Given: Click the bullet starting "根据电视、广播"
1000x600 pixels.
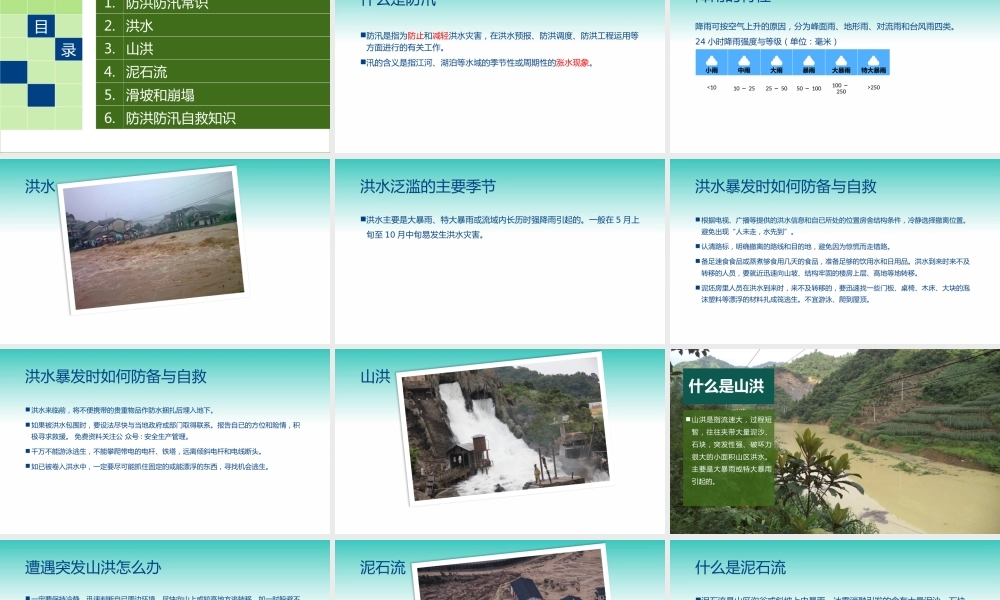Looking at the screenshot, I should click(x=831, y=226).
